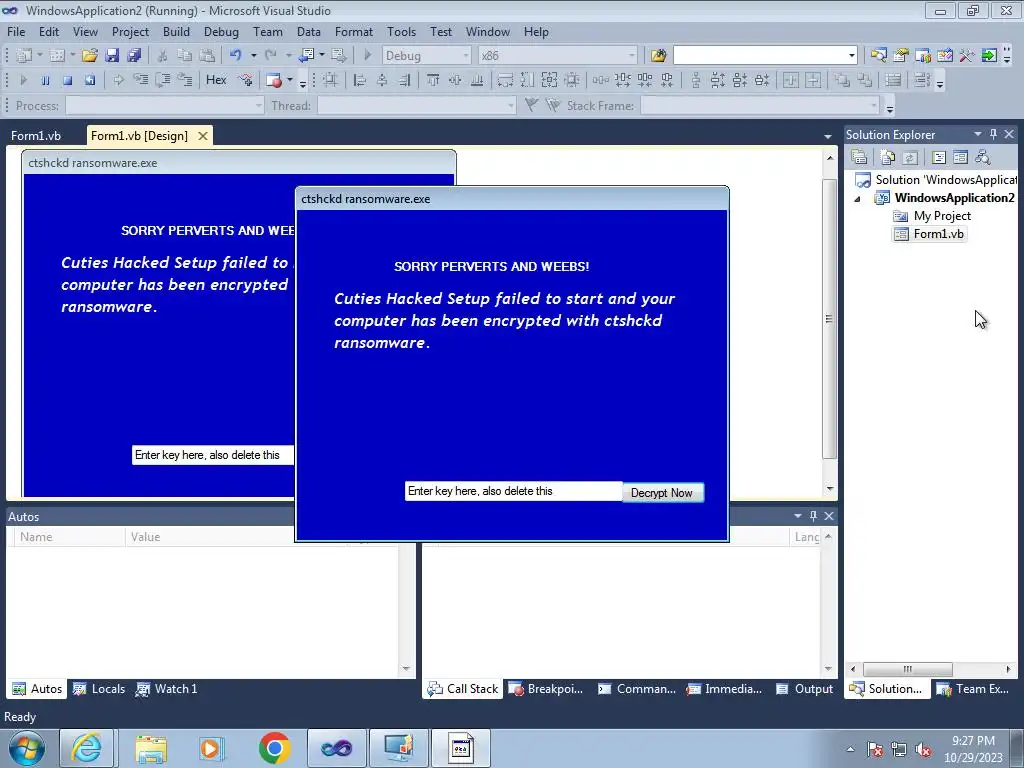
Task: Open the File menu
Action: pyautogui.click(x=16, y=32)
